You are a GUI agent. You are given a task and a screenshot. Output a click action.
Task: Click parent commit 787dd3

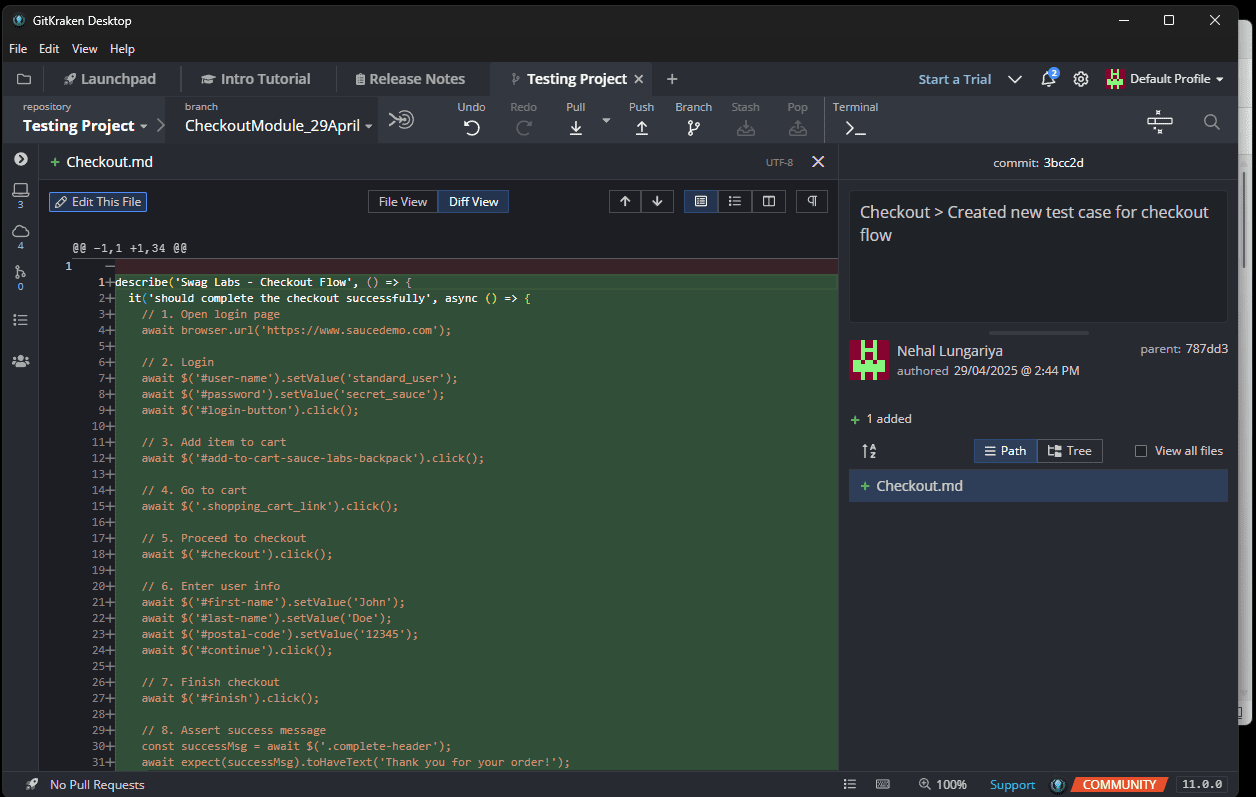1205,349
